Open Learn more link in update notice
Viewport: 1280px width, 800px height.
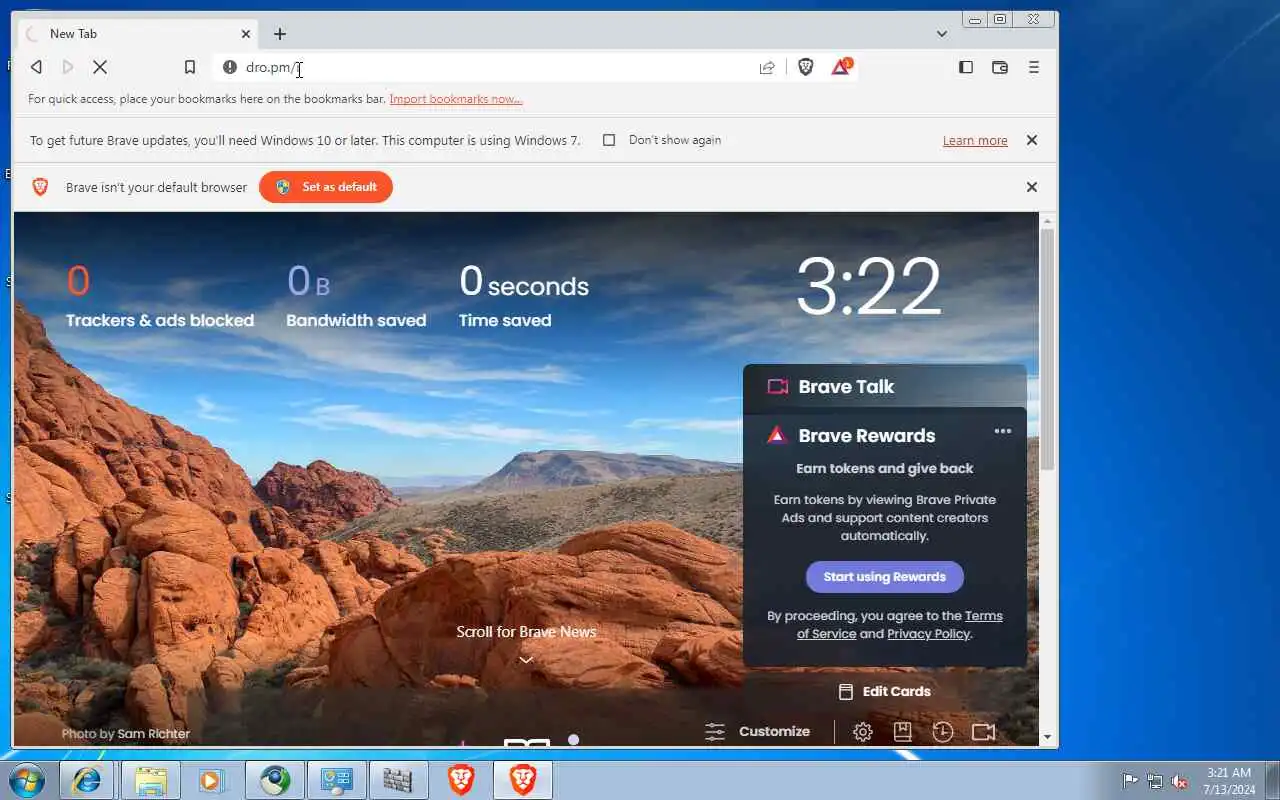(x=975, y=141)
